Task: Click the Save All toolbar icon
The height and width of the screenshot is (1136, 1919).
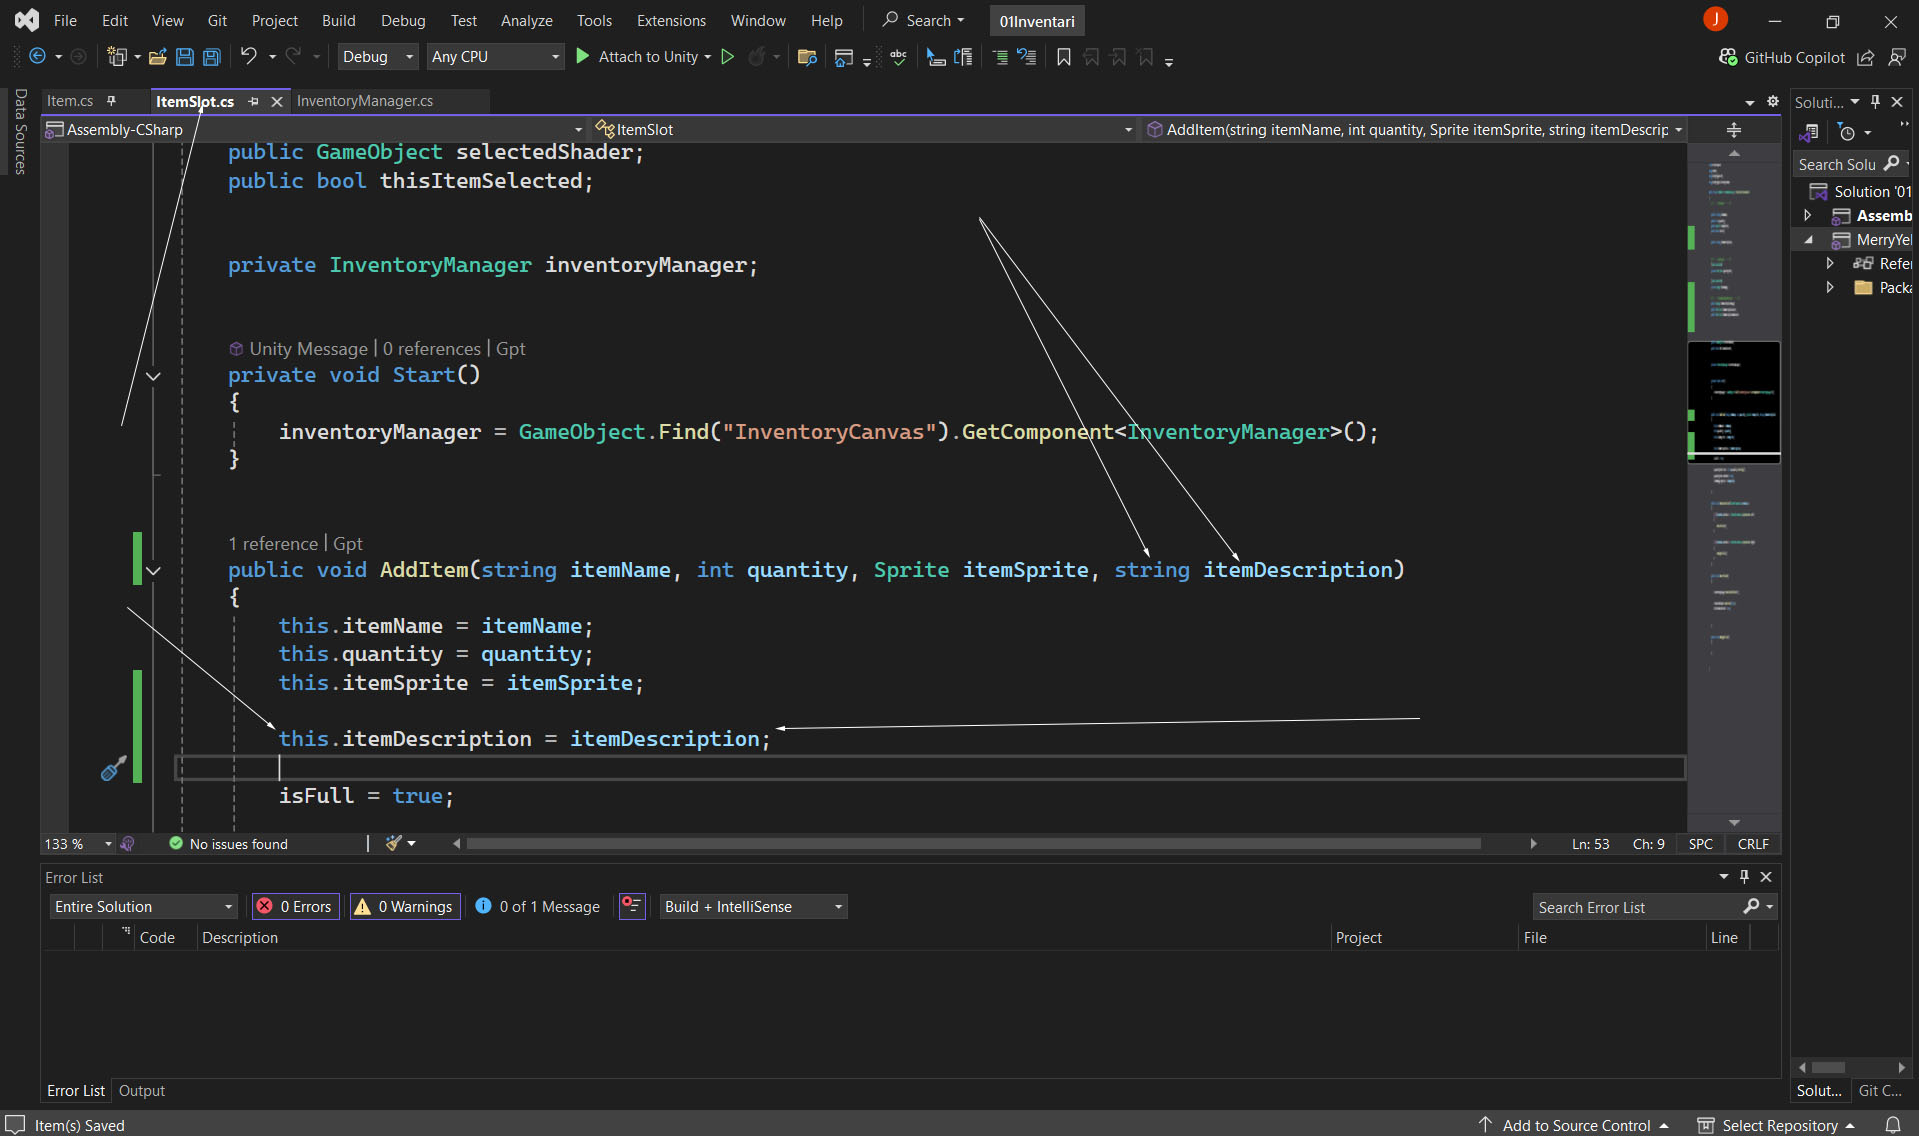Action: point(212,57)
